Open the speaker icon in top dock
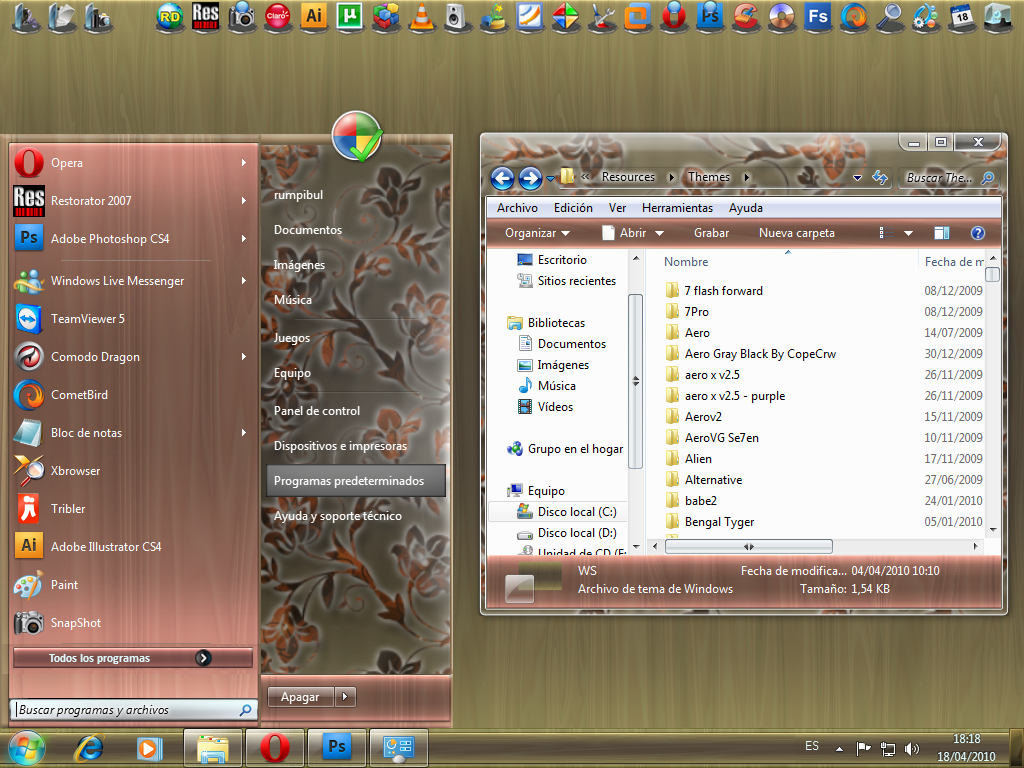The height and width of the screenshot is (768, 1024). pyautogui.click(x=456, y=16)
